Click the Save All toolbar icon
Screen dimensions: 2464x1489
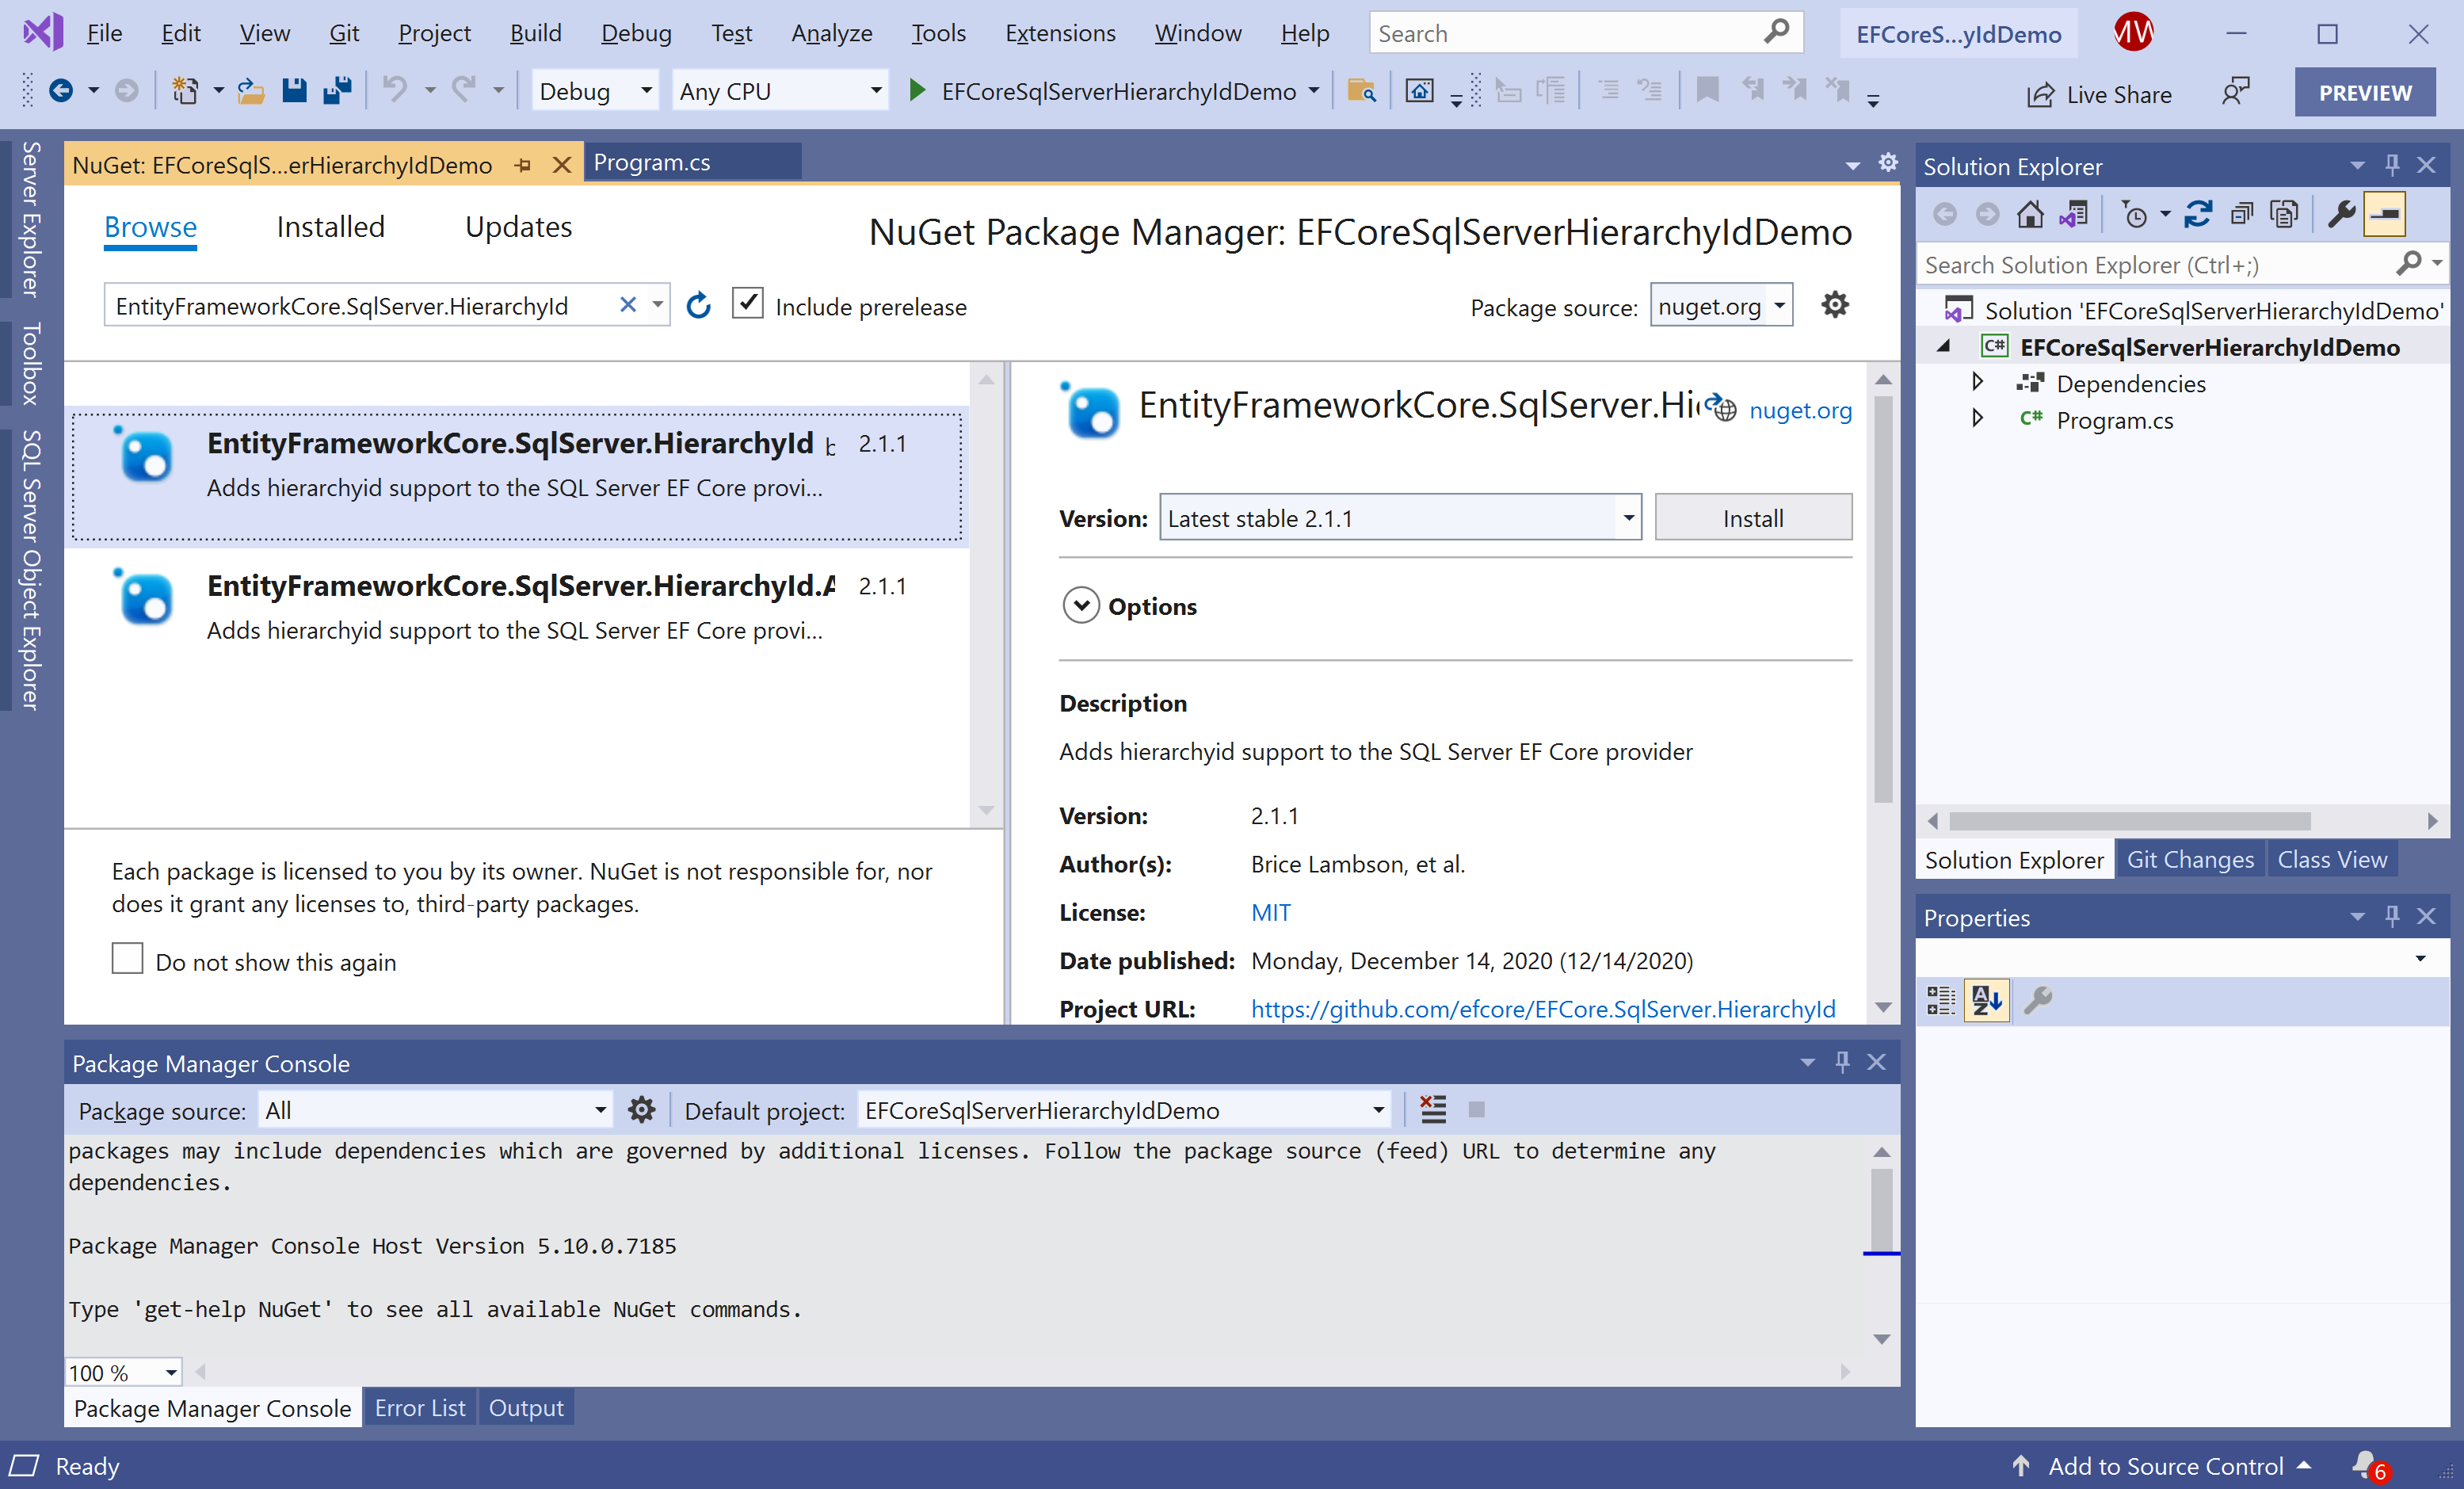point(337,91)
